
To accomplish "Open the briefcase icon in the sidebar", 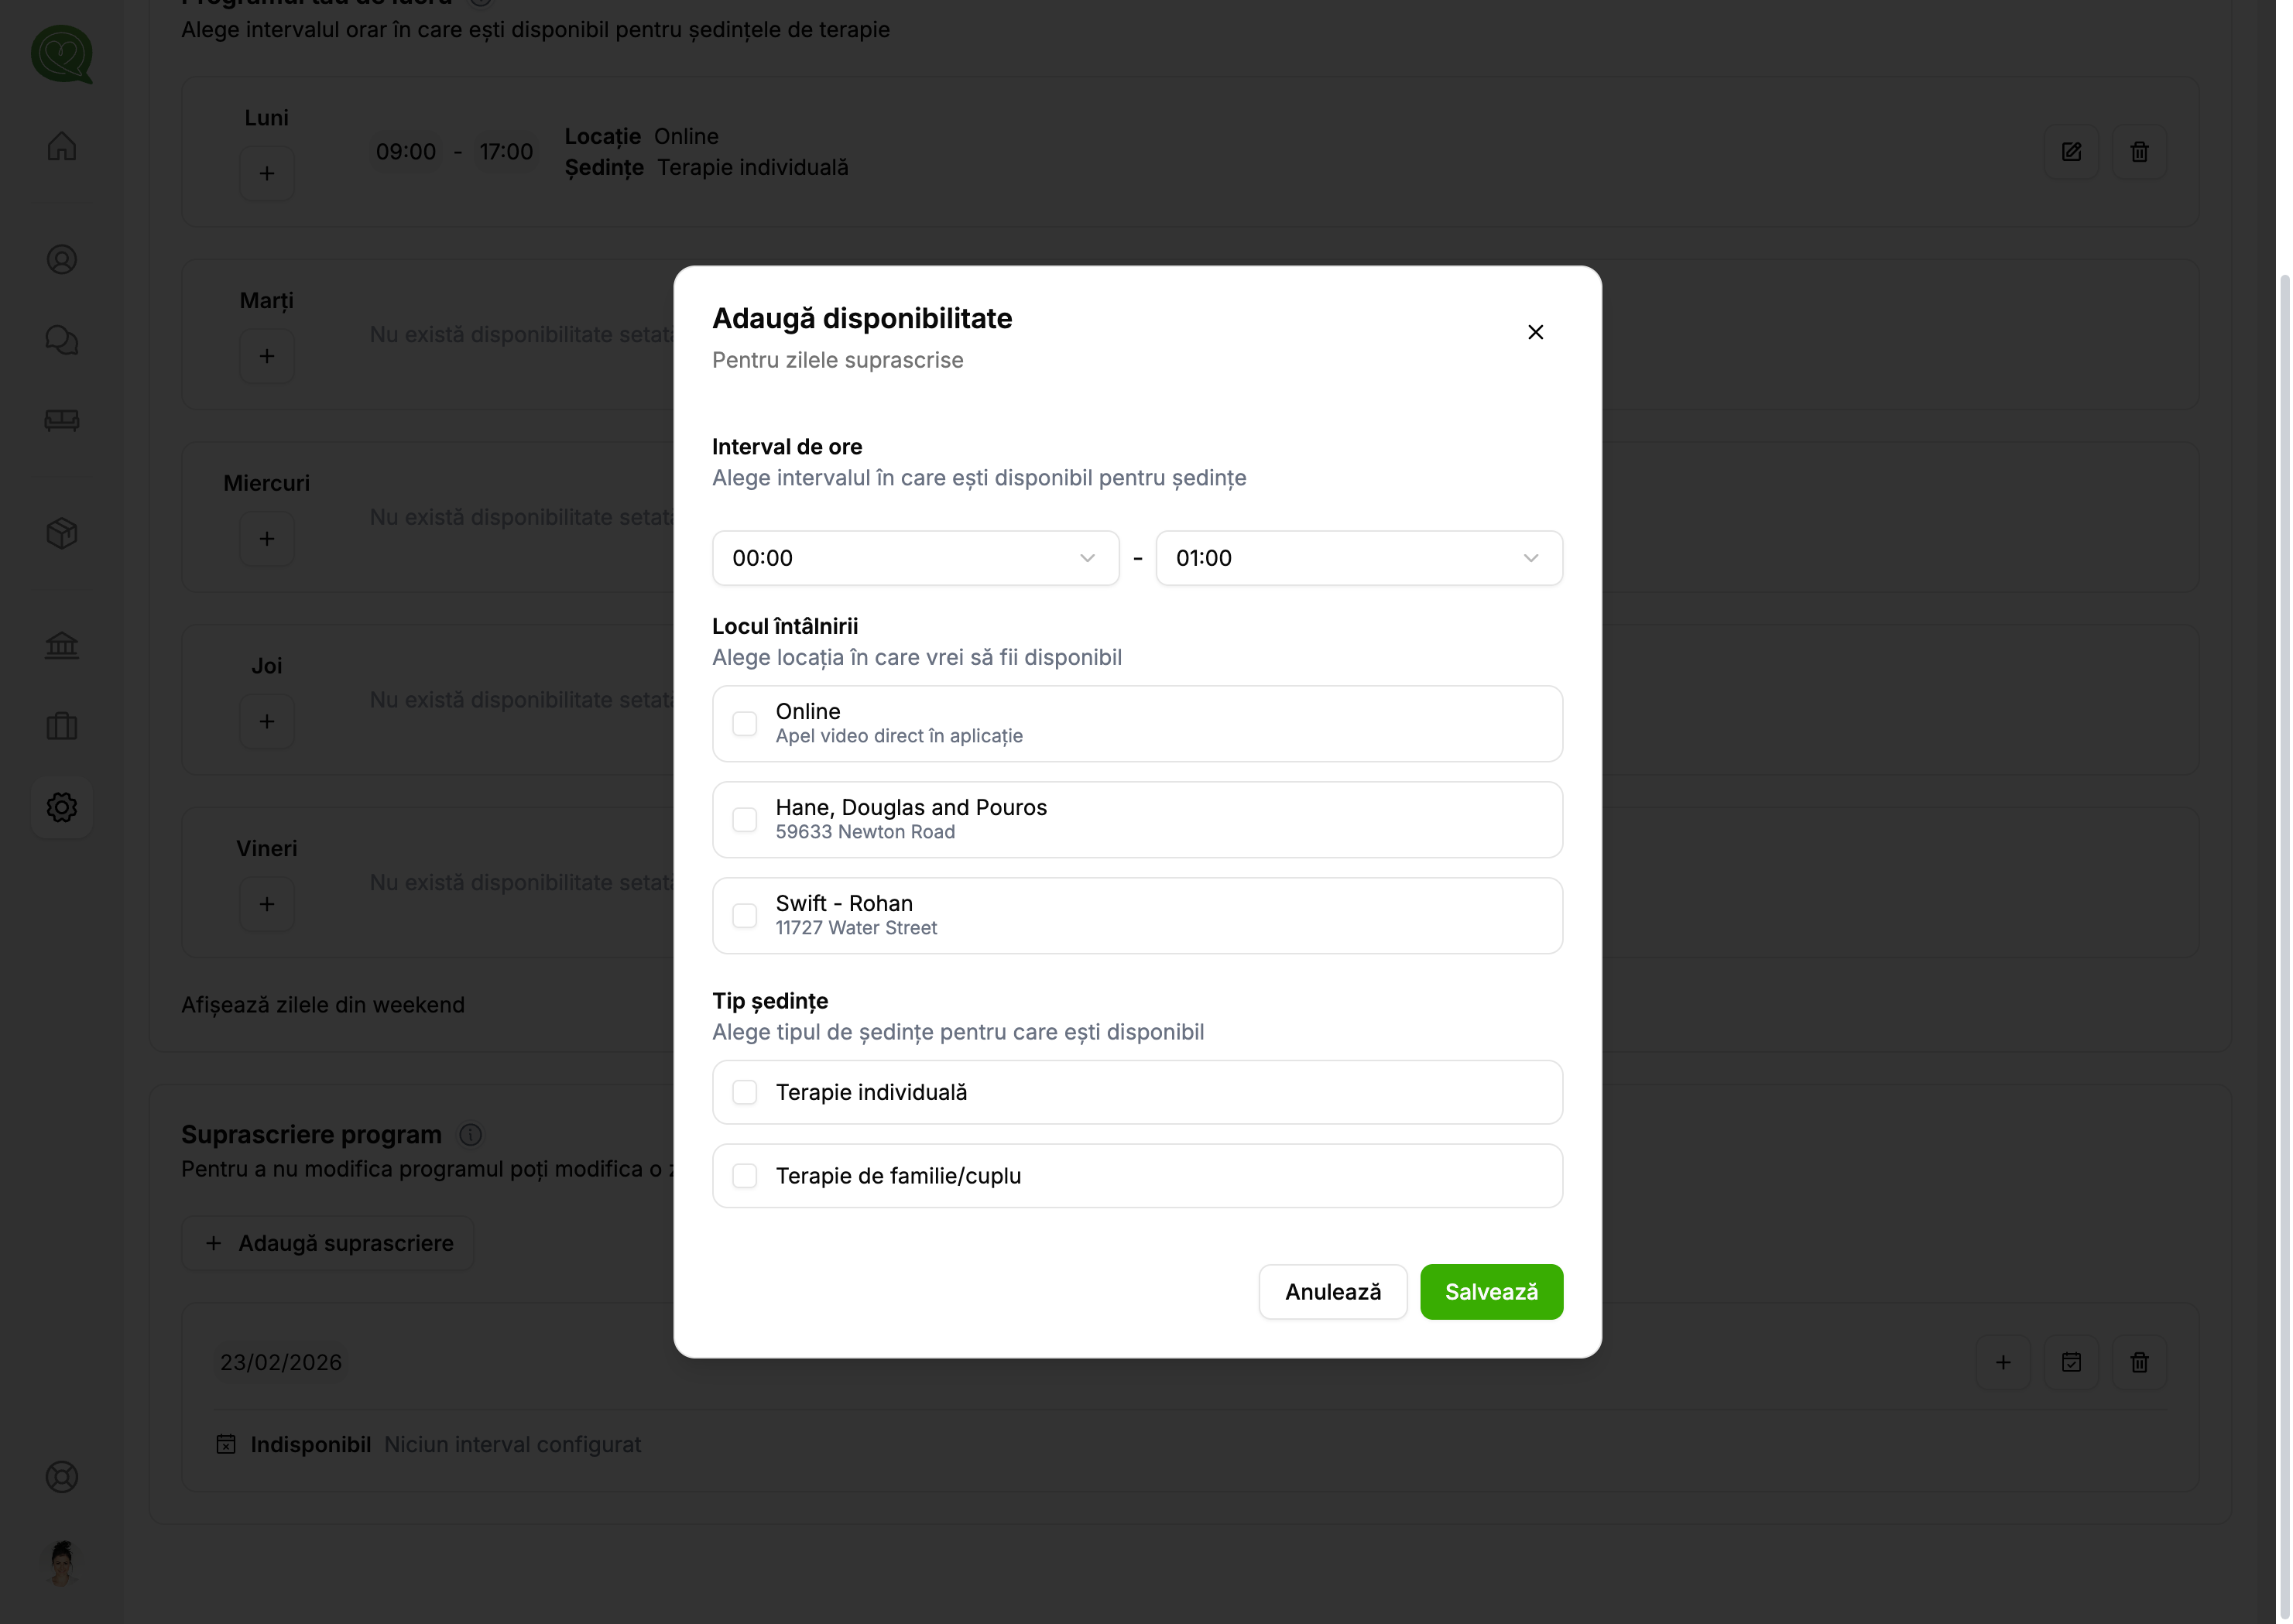I will 61,726.
